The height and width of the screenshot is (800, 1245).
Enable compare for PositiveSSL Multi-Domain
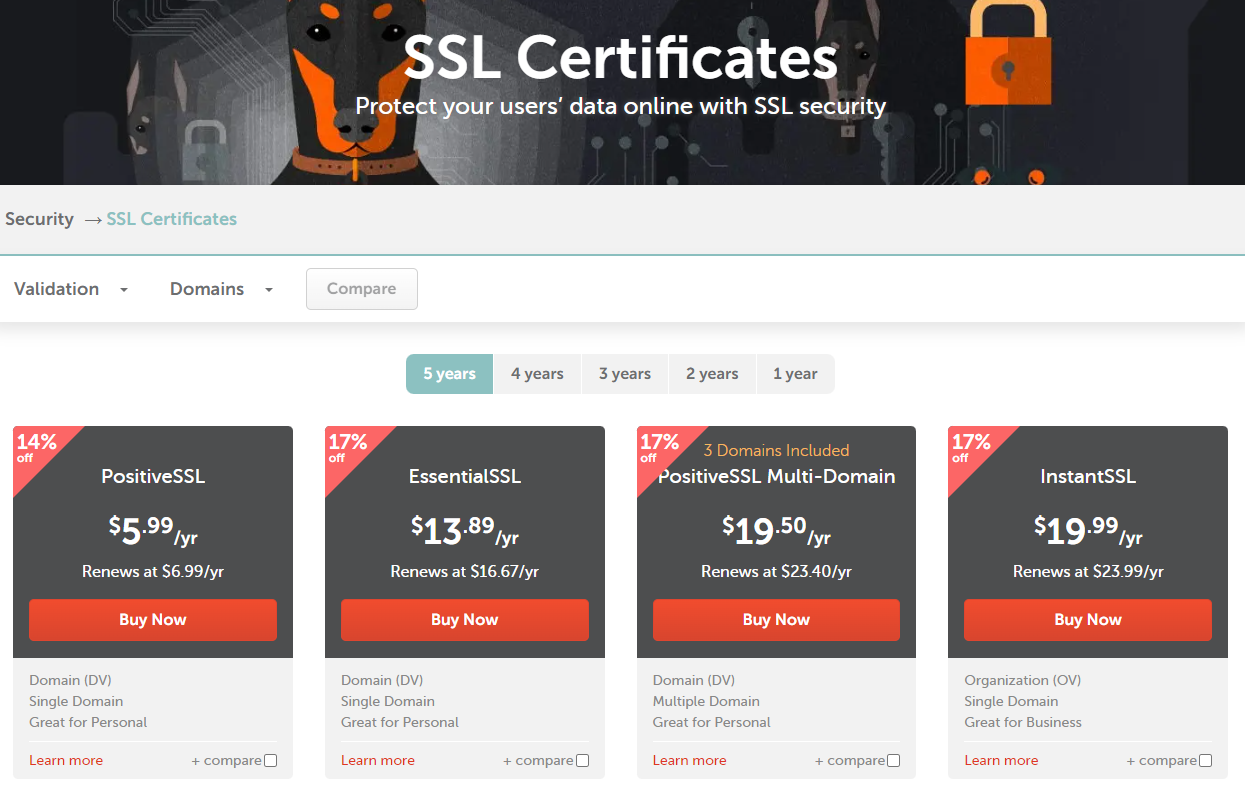893,760
